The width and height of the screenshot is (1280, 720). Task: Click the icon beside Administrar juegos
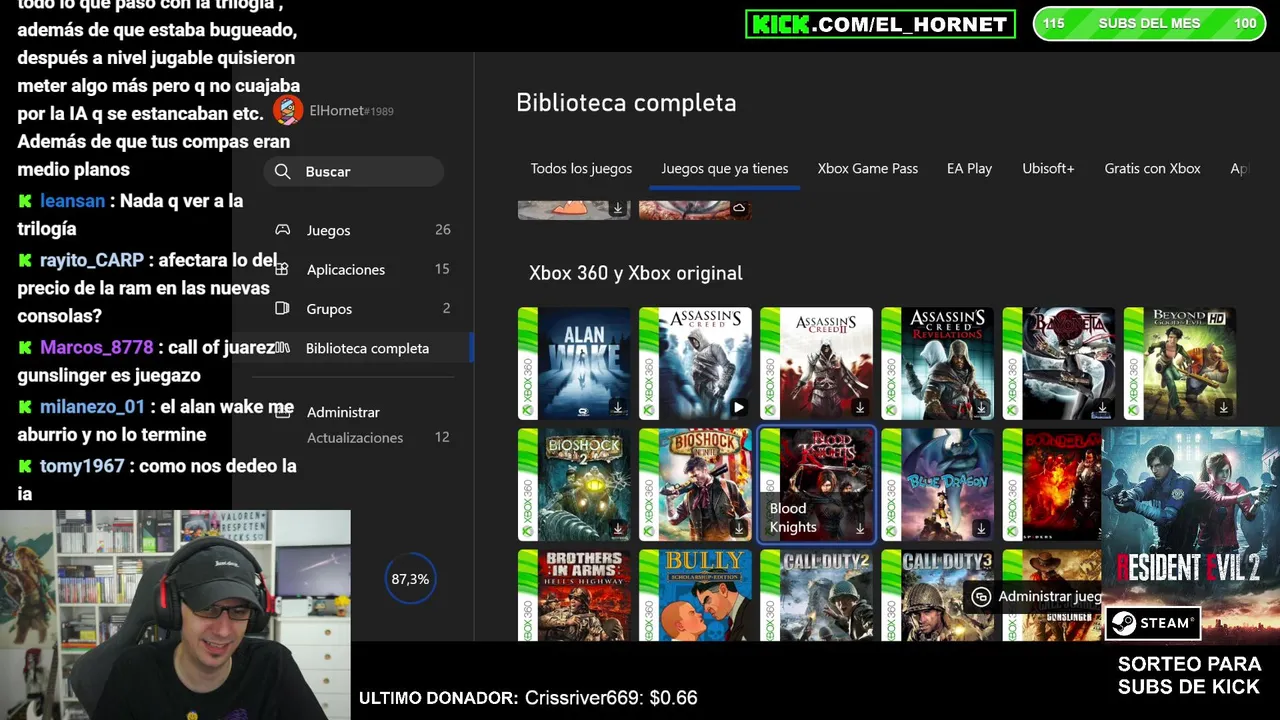pyautogui.click(x=981, y=596)
